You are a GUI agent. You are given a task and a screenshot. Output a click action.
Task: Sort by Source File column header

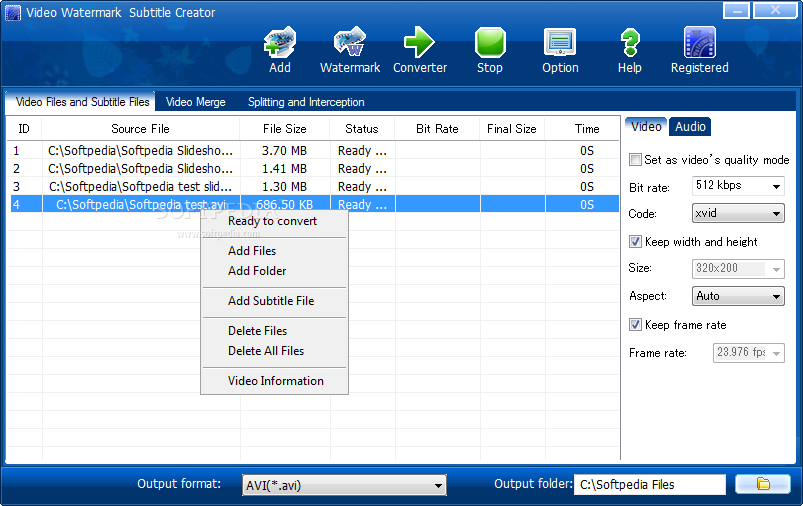(x=140, y=129)
